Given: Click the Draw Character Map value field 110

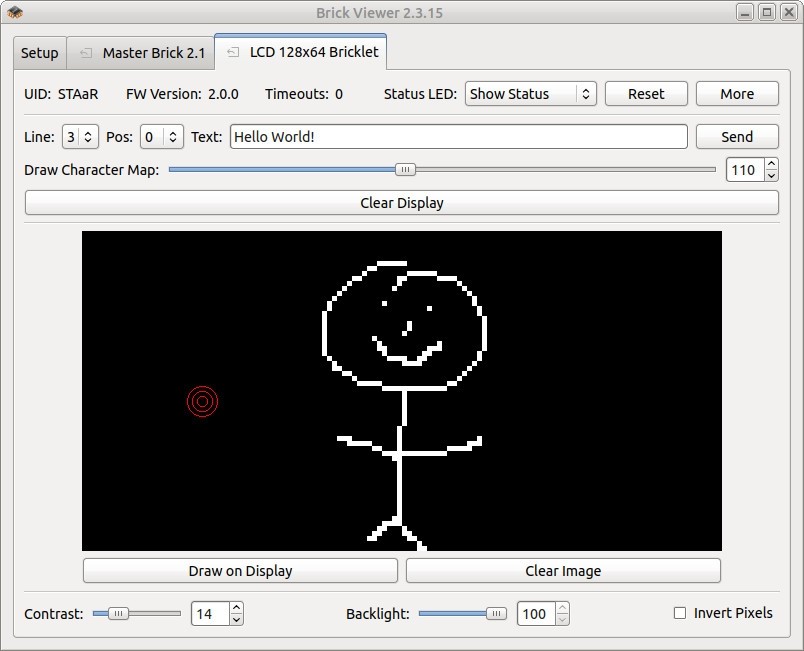Looking at the screenshot, I should click(745, 170).
